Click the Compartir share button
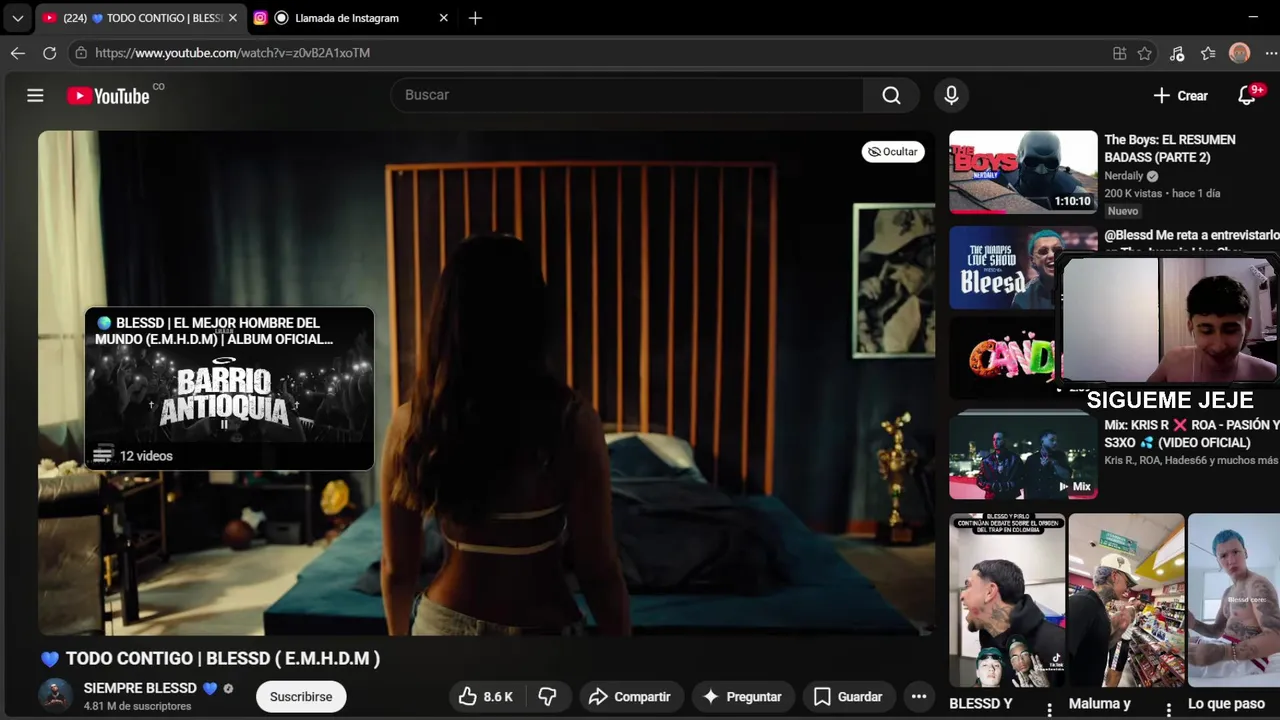1280x720 pixels. (x=629, y=697)
